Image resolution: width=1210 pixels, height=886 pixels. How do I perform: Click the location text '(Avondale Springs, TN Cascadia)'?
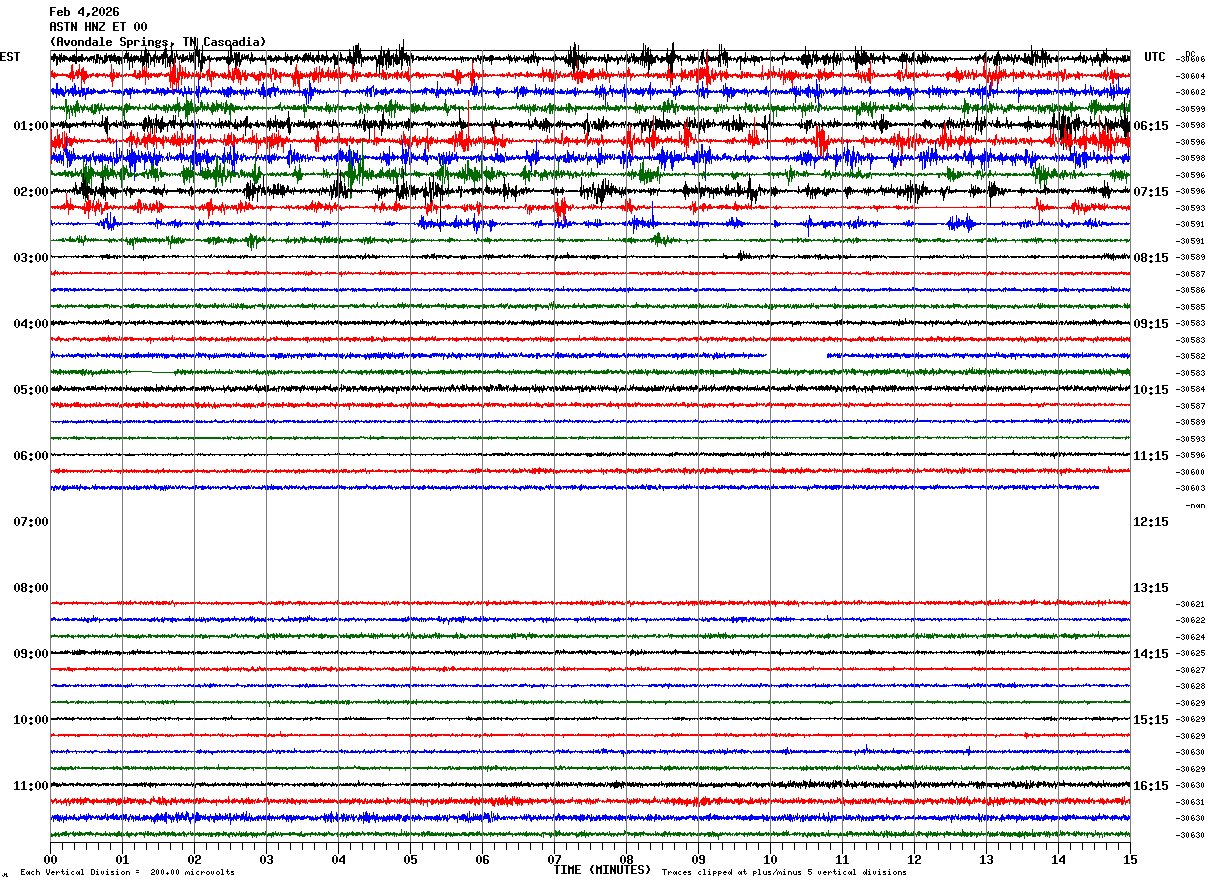(158, 42)
